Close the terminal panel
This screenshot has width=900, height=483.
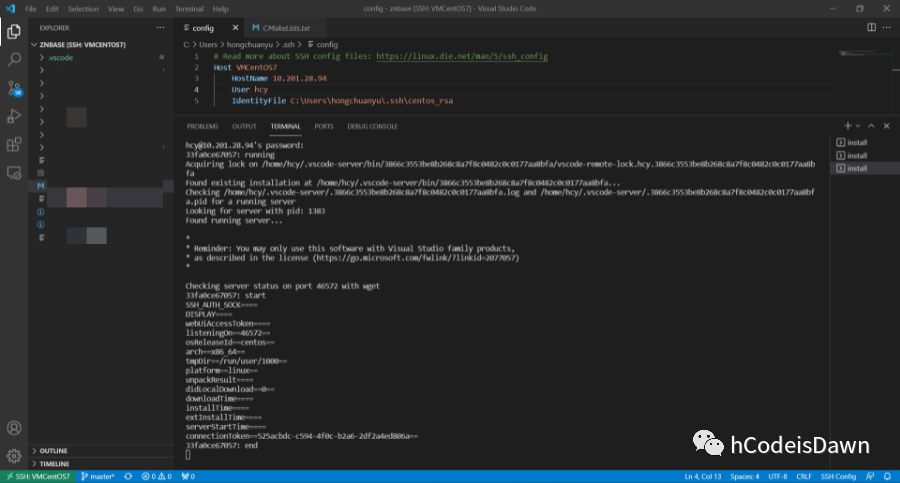(886, 126)
